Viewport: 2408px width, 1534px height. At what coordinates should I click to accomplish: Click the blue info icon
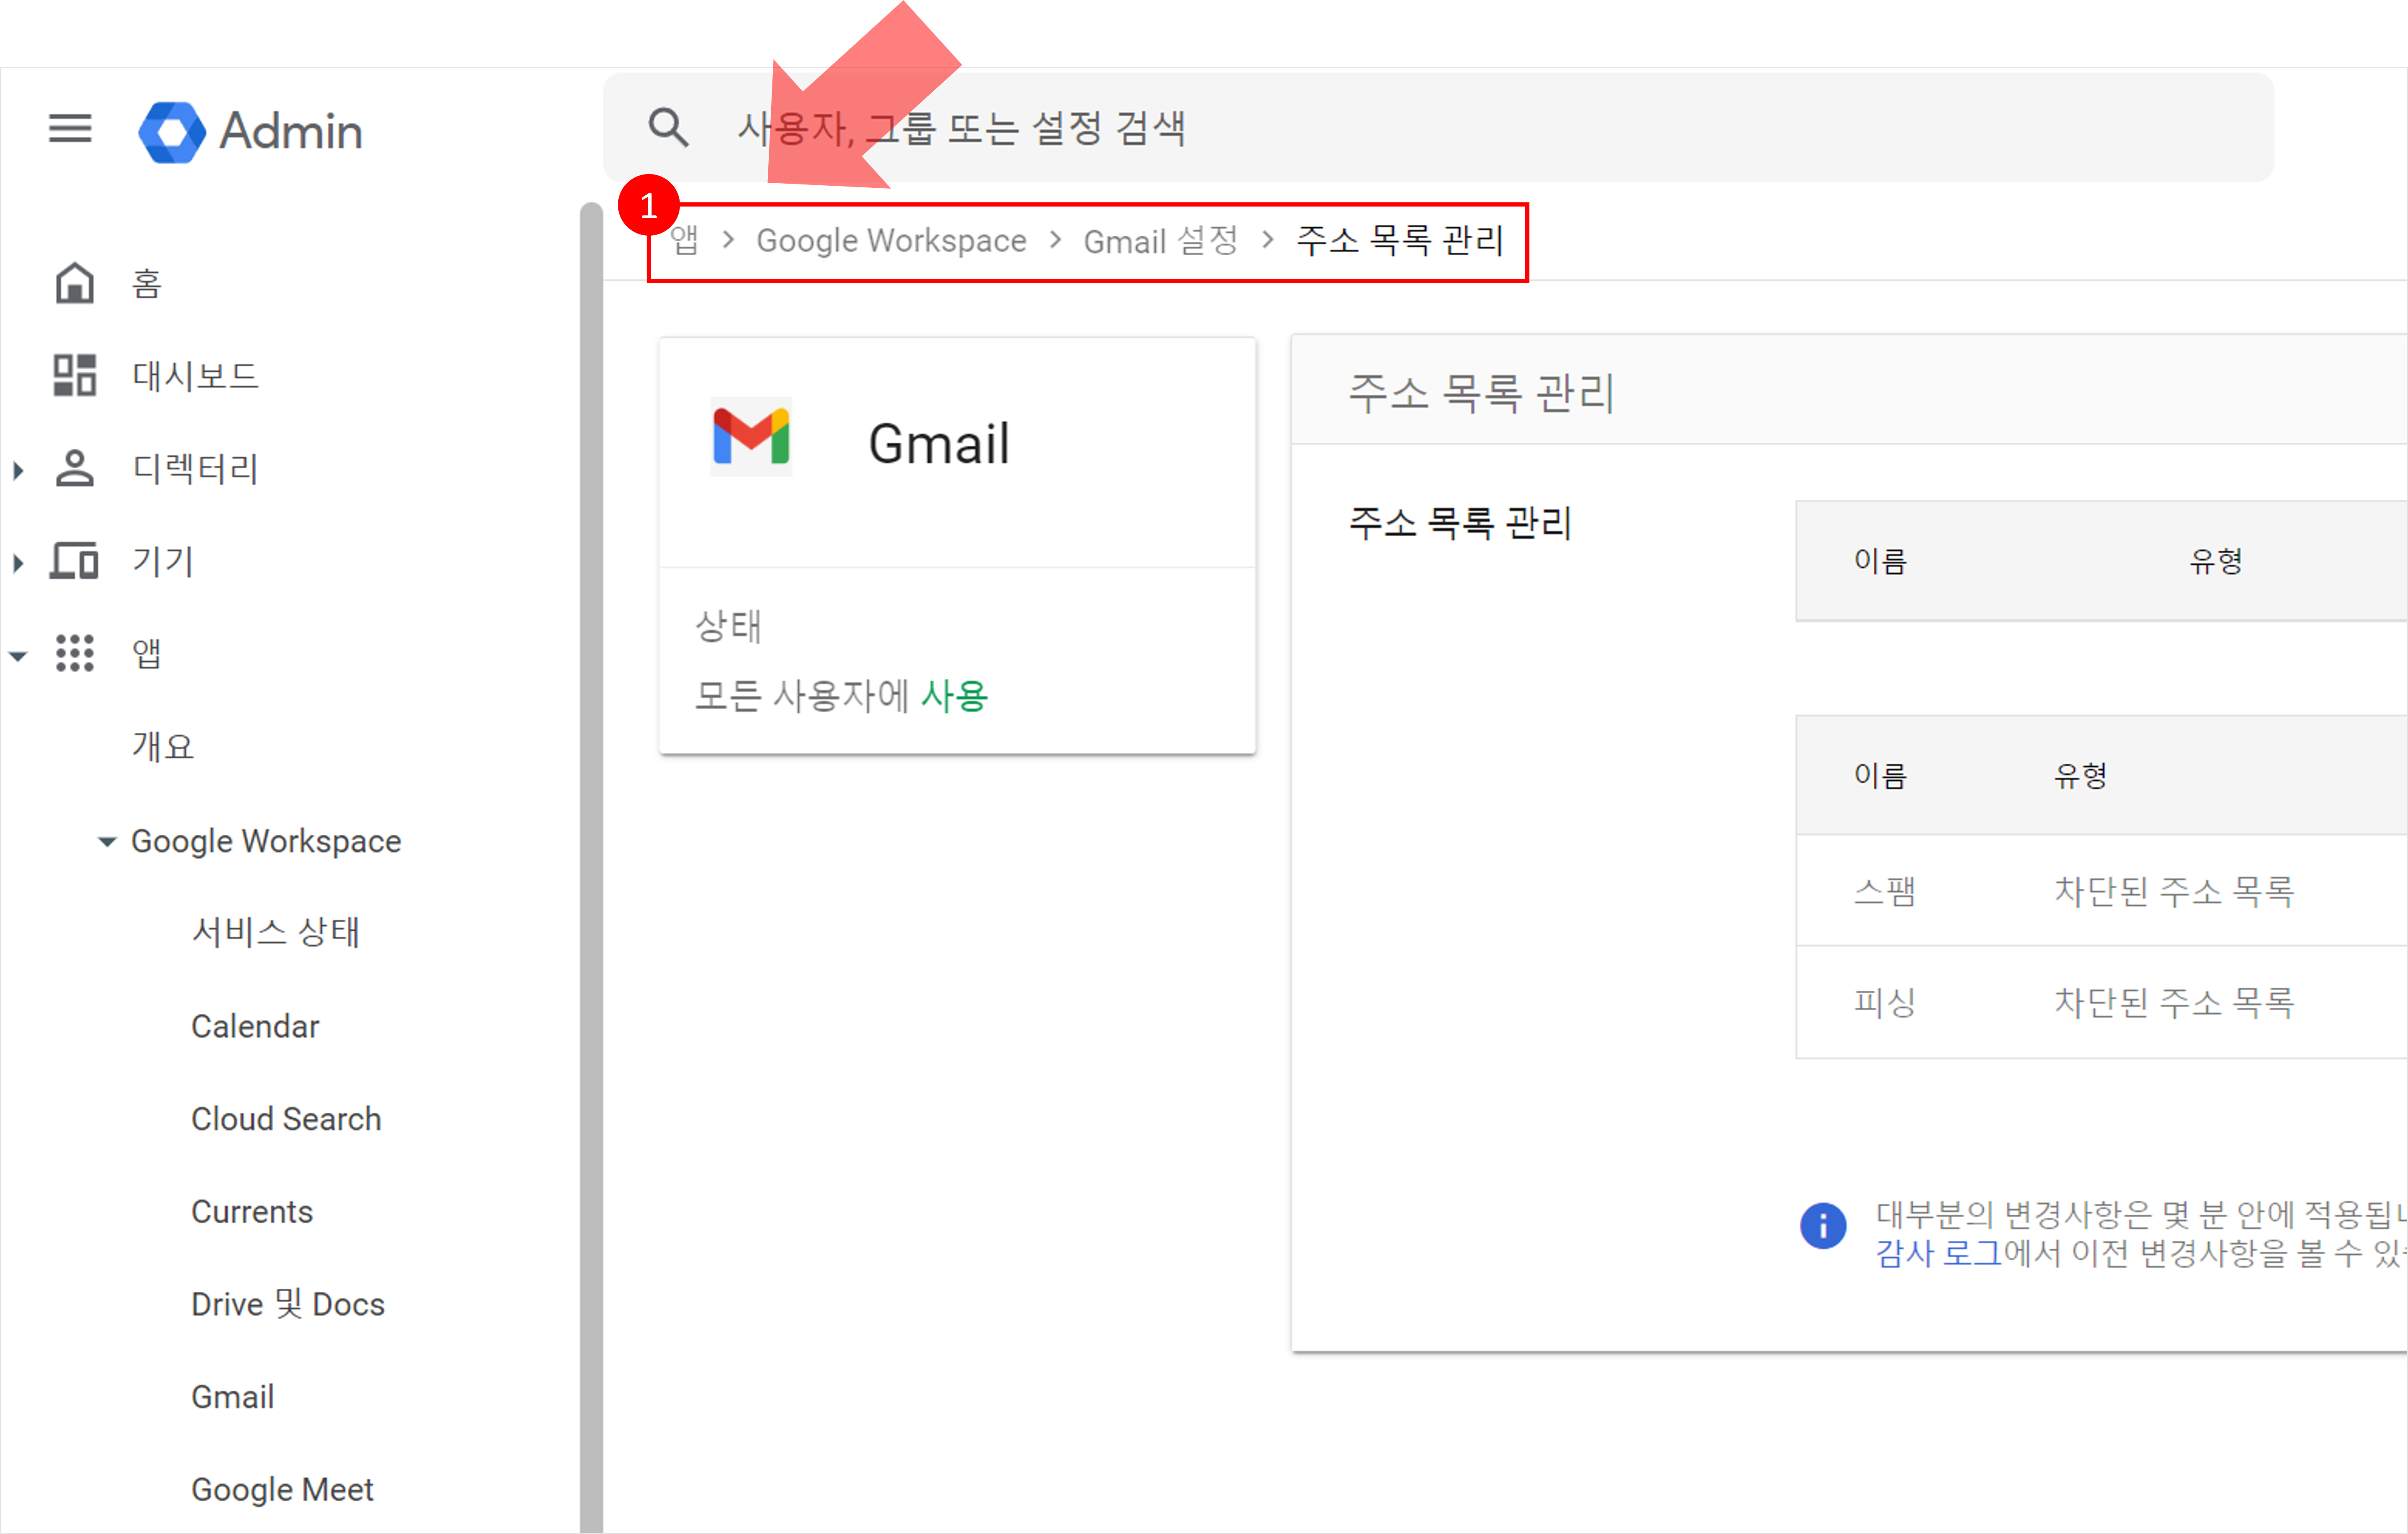tap(1823, 1225)
